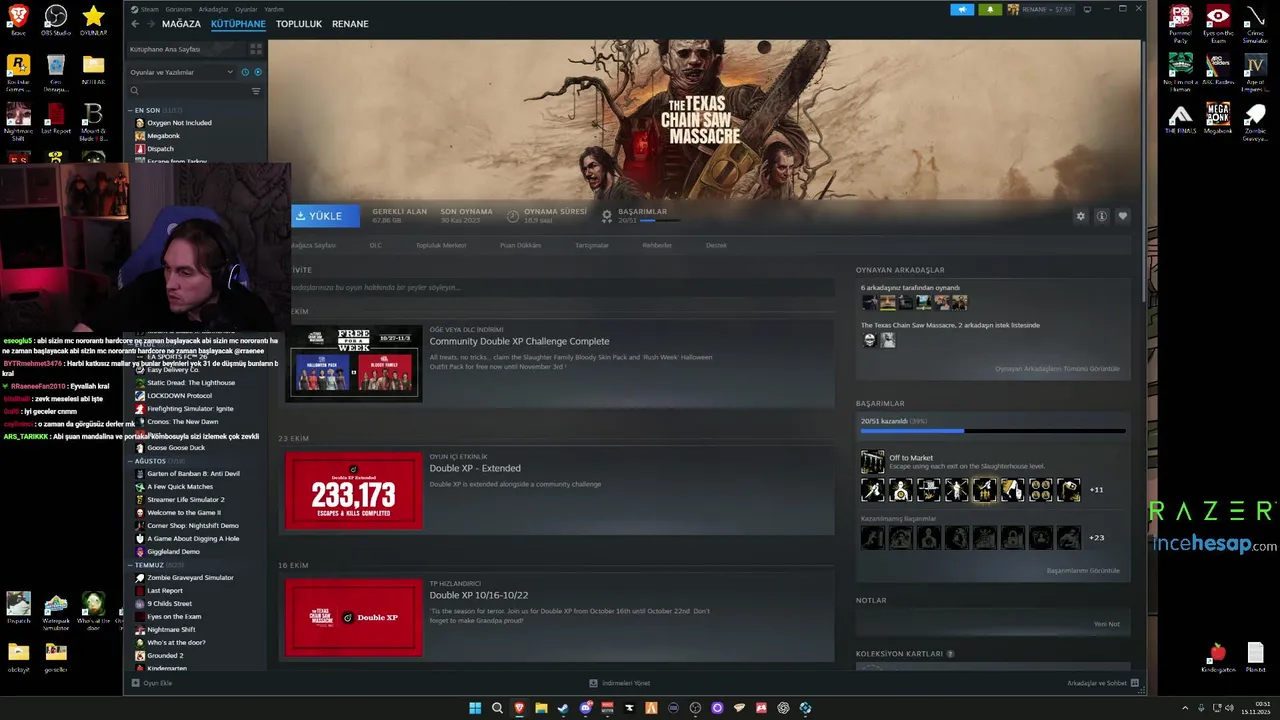Add game to favorites heart icon

point(1122,216)
